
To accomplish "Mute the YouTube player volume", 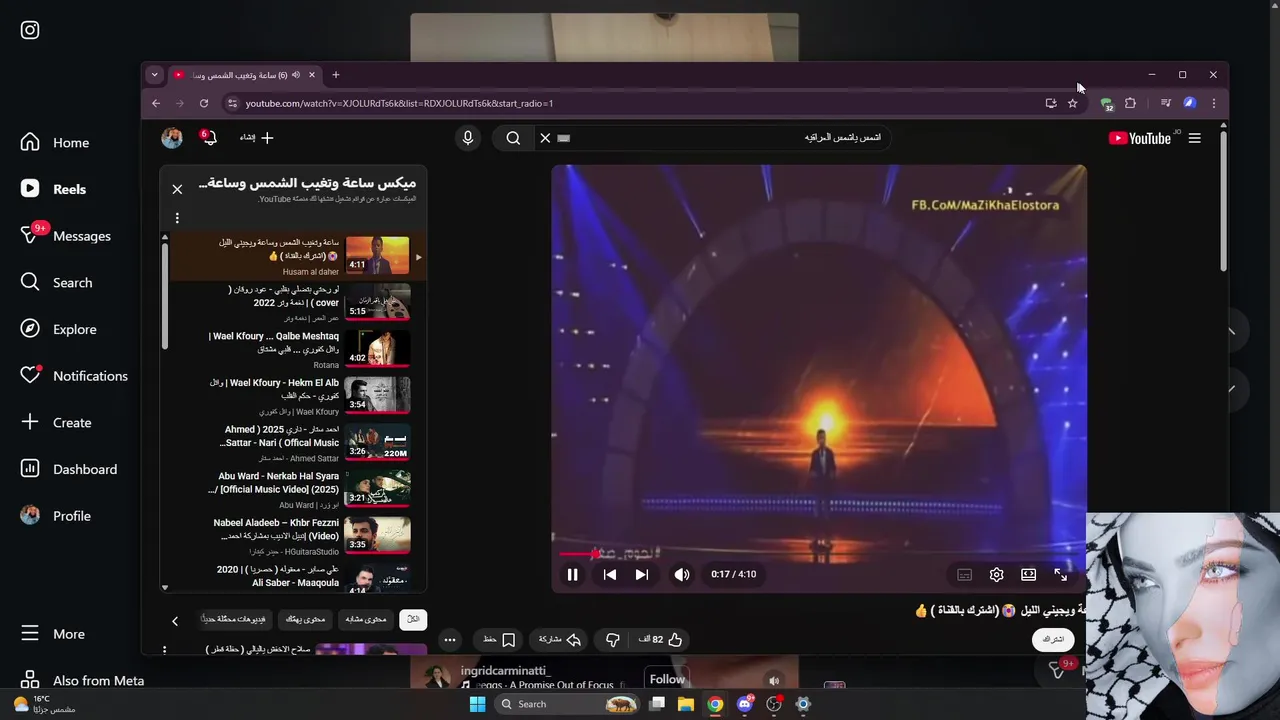I will coord(681,575).
